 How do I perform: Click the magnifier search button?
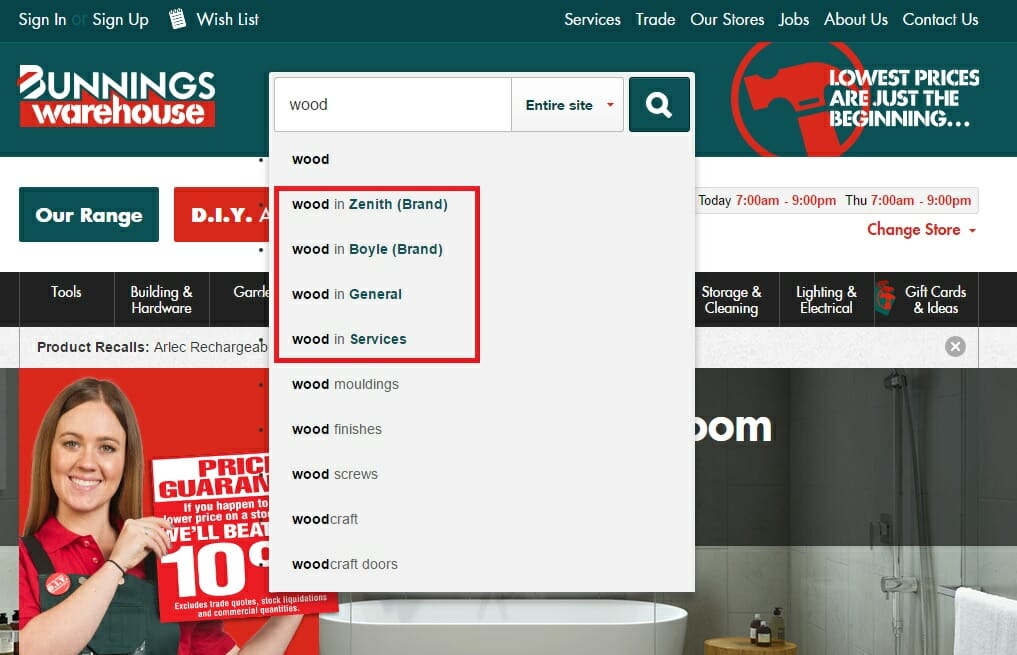click(x=659, y=104)
